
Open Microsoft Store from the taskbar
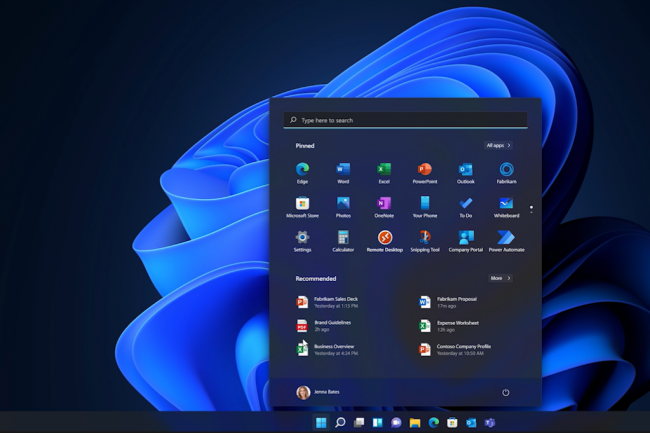[452, 423]
